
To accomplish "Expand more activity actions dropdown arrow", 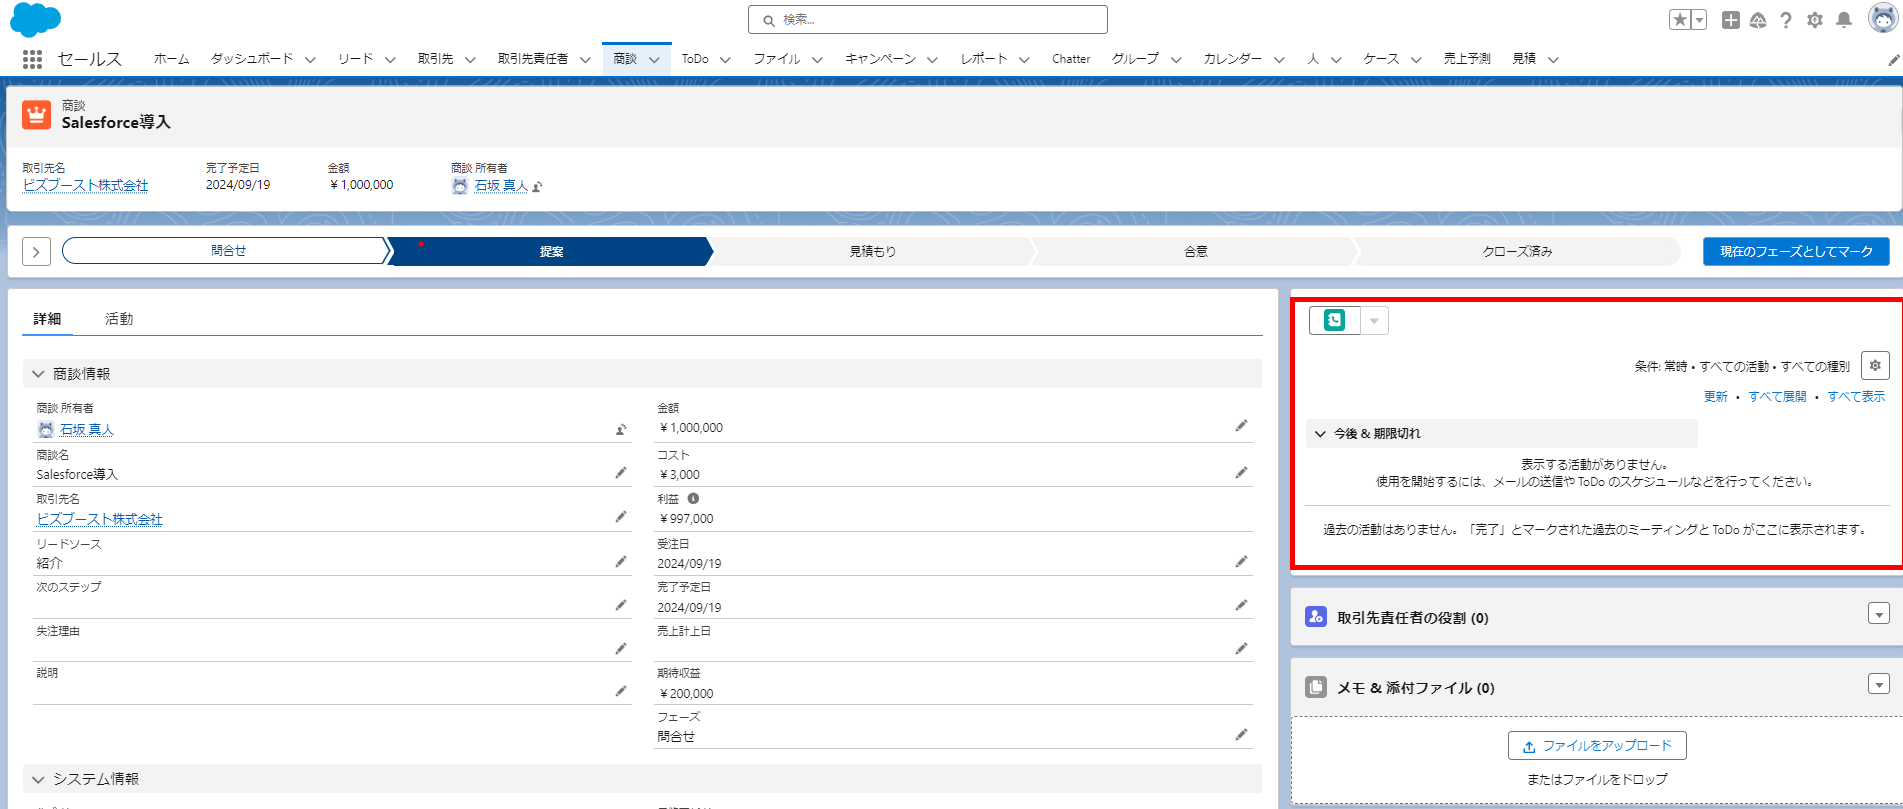I will click(1374, 320).
